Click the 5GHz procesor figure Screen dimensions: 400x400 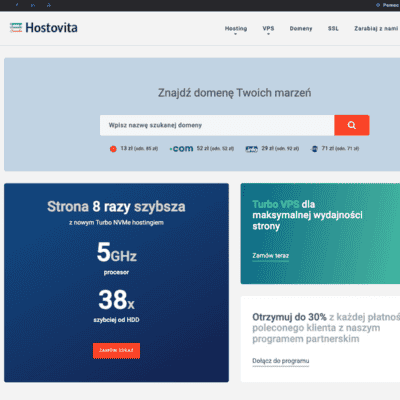[x=116, y=258]
